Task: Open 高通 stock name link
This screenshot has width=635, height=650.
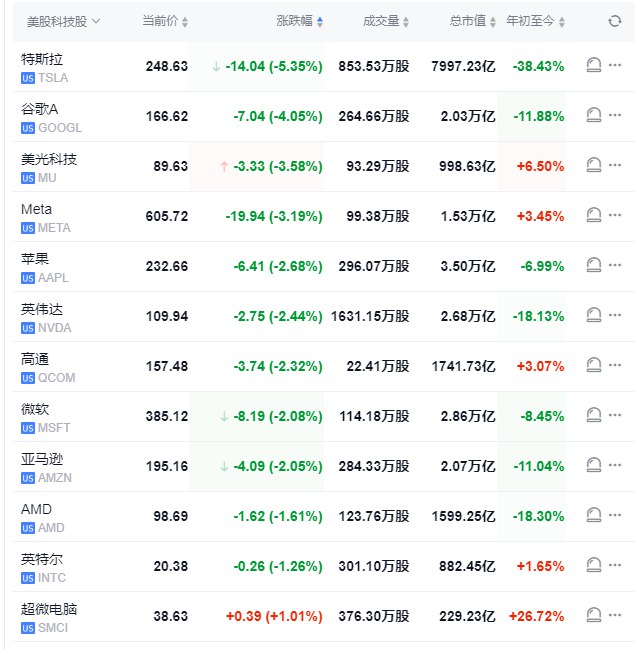Action: 35,359
